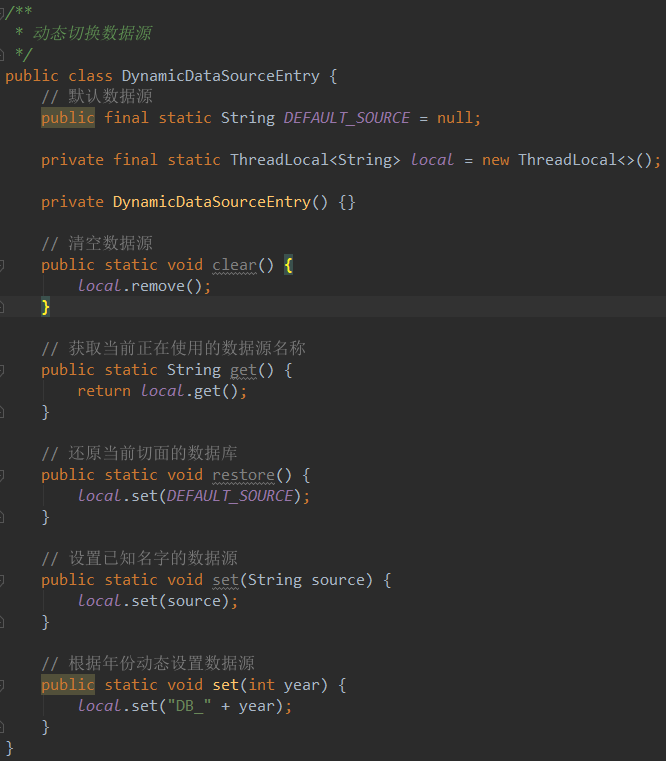666x761 pixels.
Task: Click get() call in return local.get()
Action: tap(216, 391)
